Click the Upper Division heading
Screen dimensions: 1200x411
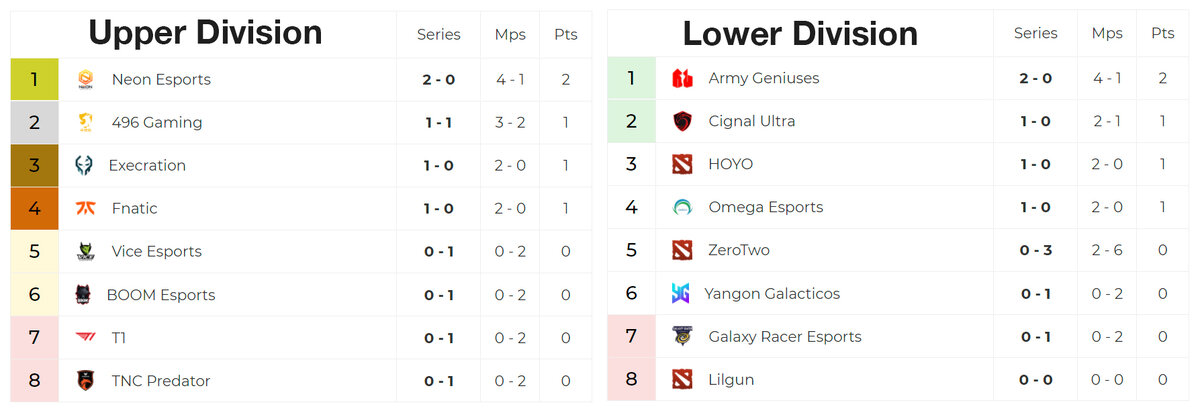(205, 33)
